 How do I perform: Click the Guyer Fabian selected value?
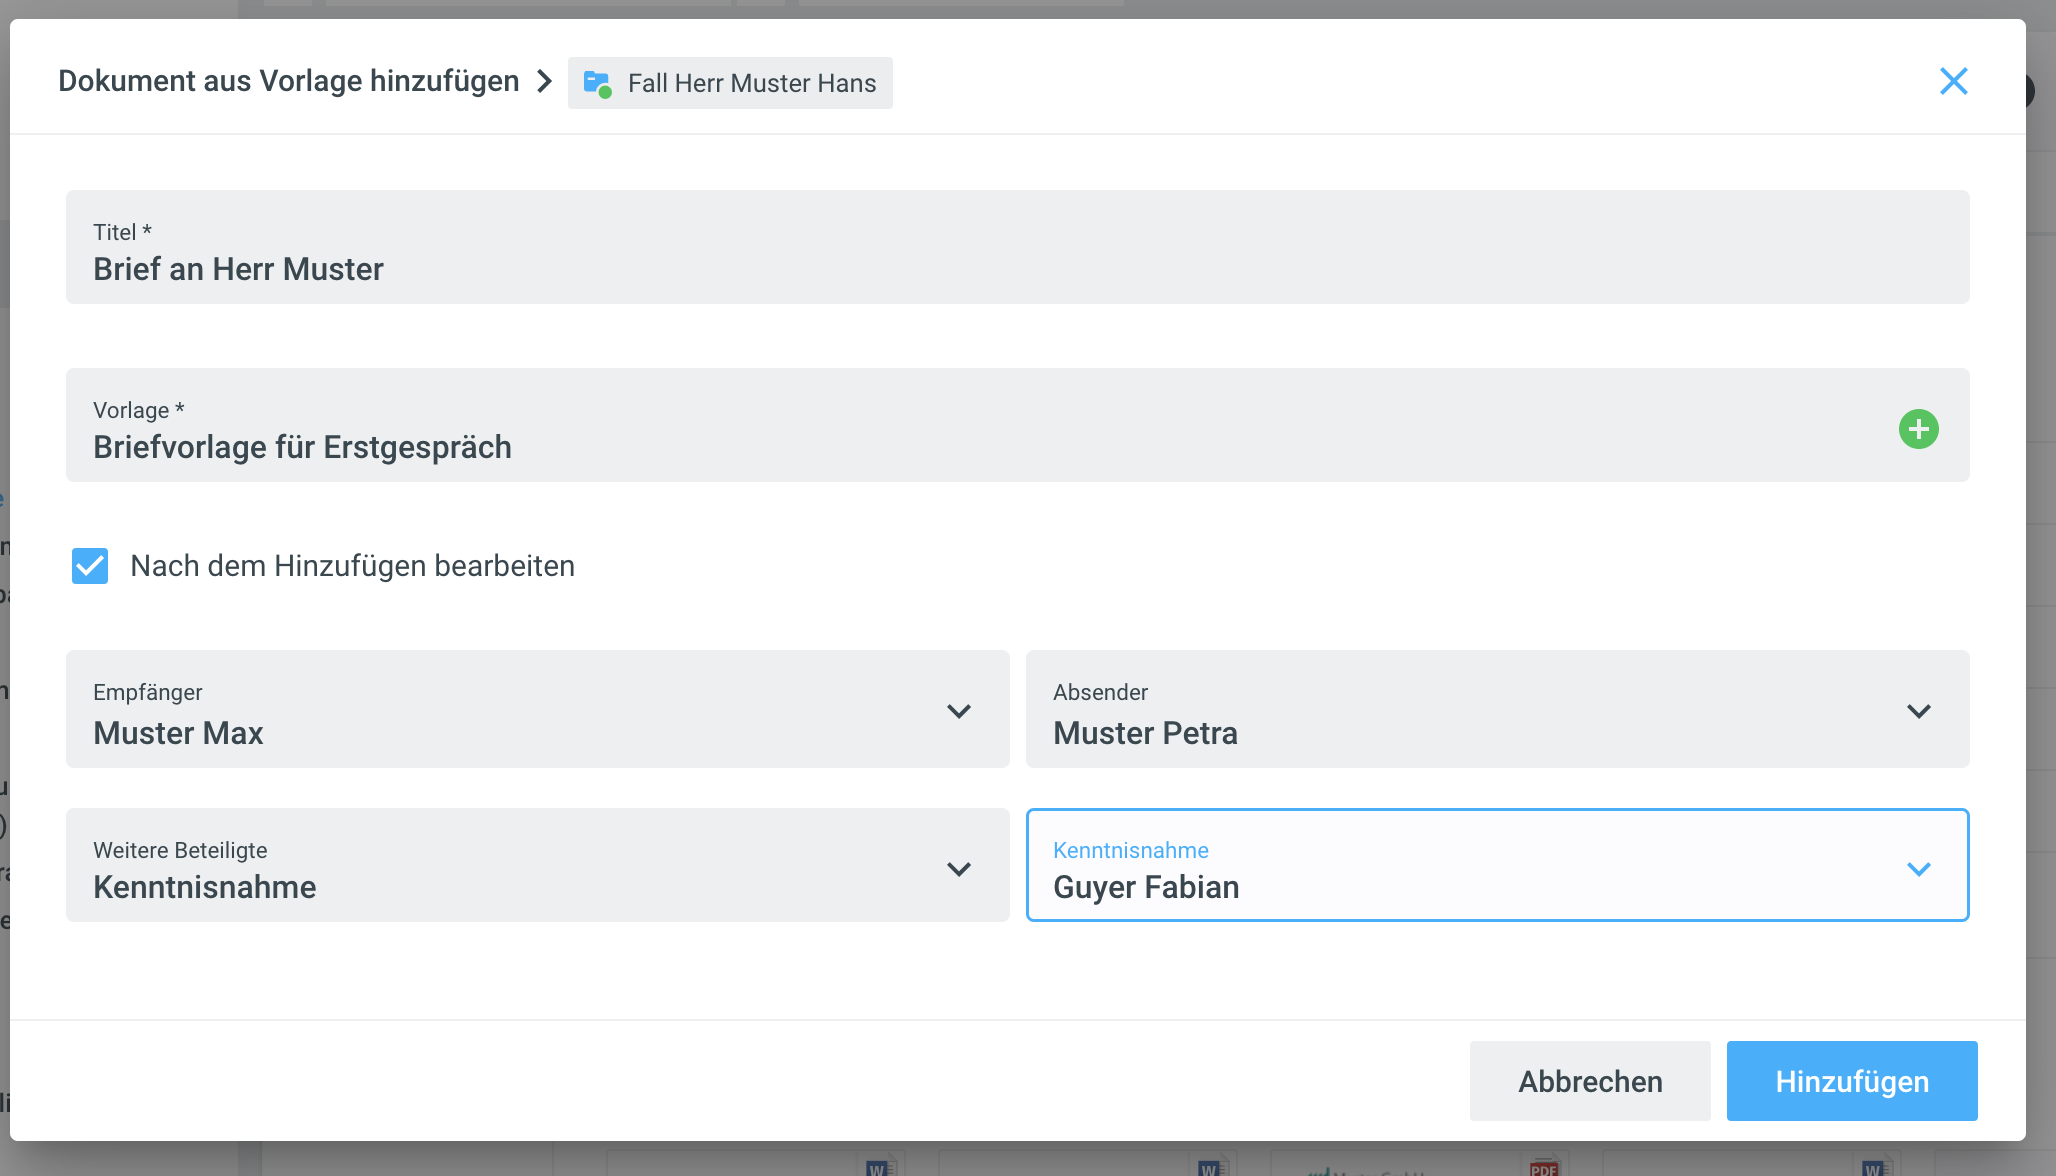pos(1146,887)
